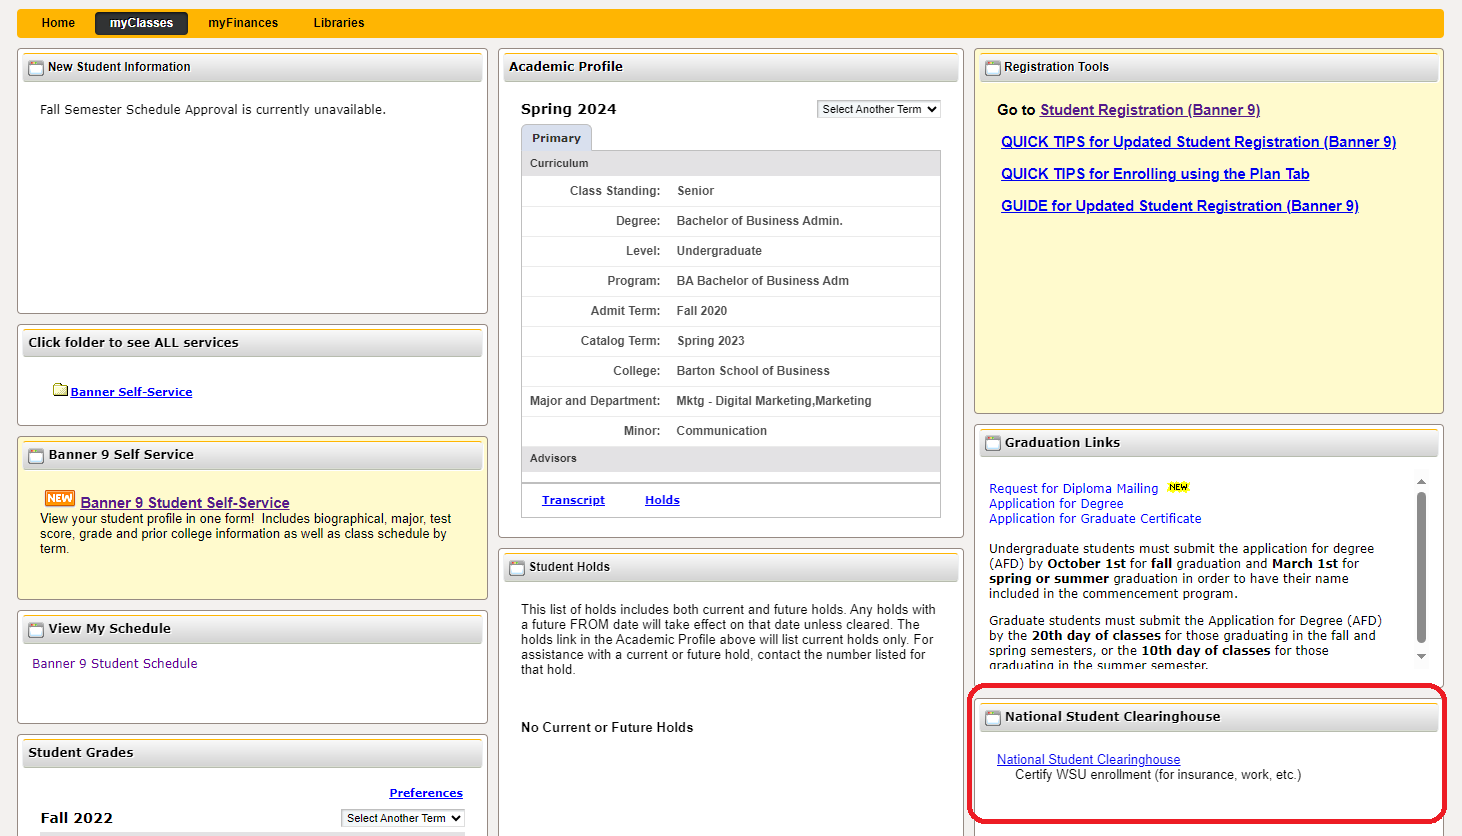Click the Certify WSU enrollment description text

[1158, 775]
